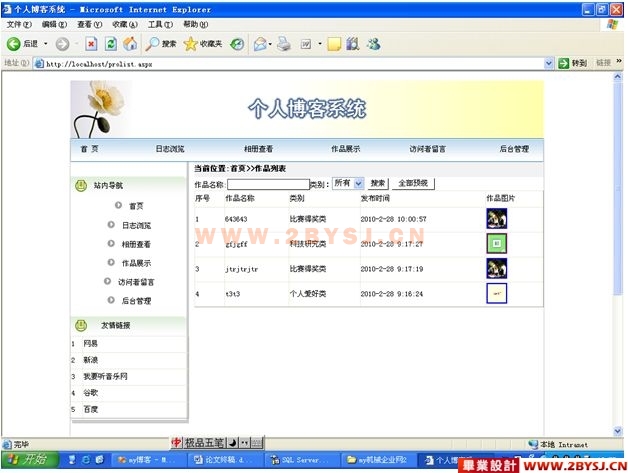Open the 收藏(A) menu

pyautogui.click(x=125, y=24)
